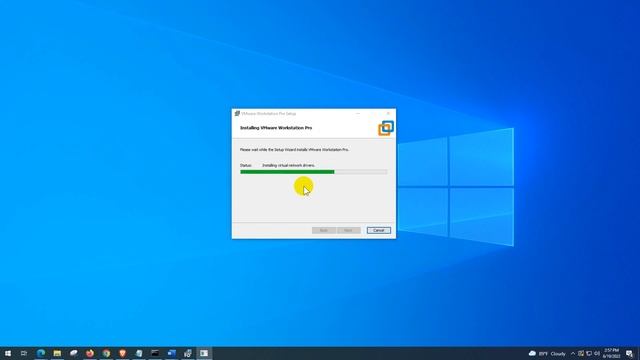Open network settings from the system tray

tap(589, 353)
